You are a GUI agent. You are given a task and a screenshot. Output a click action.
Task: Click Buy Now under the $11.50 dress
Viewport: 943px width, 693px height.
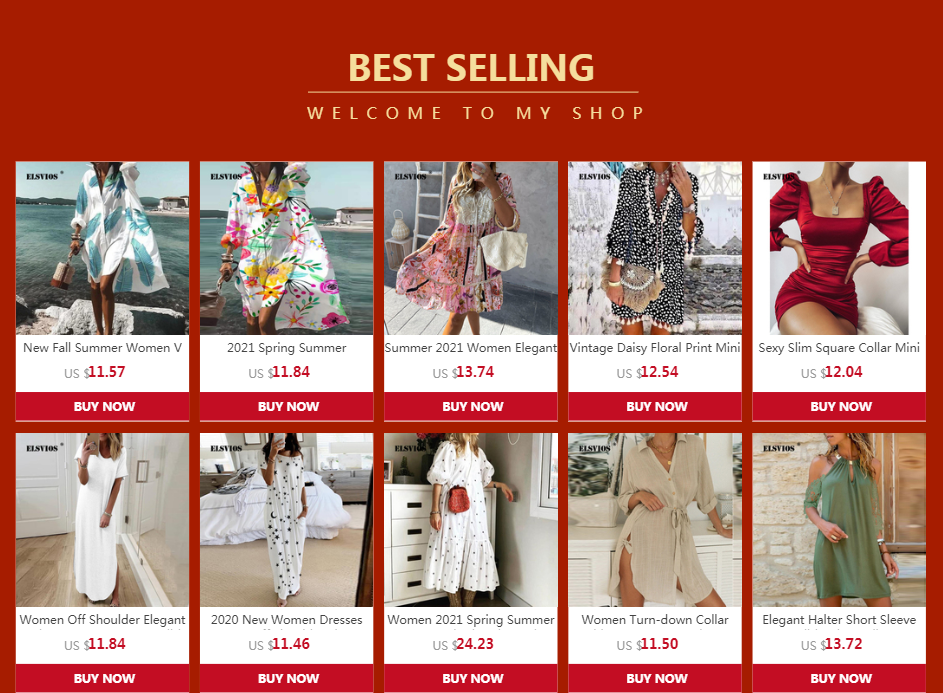click(x=655, y=678)
